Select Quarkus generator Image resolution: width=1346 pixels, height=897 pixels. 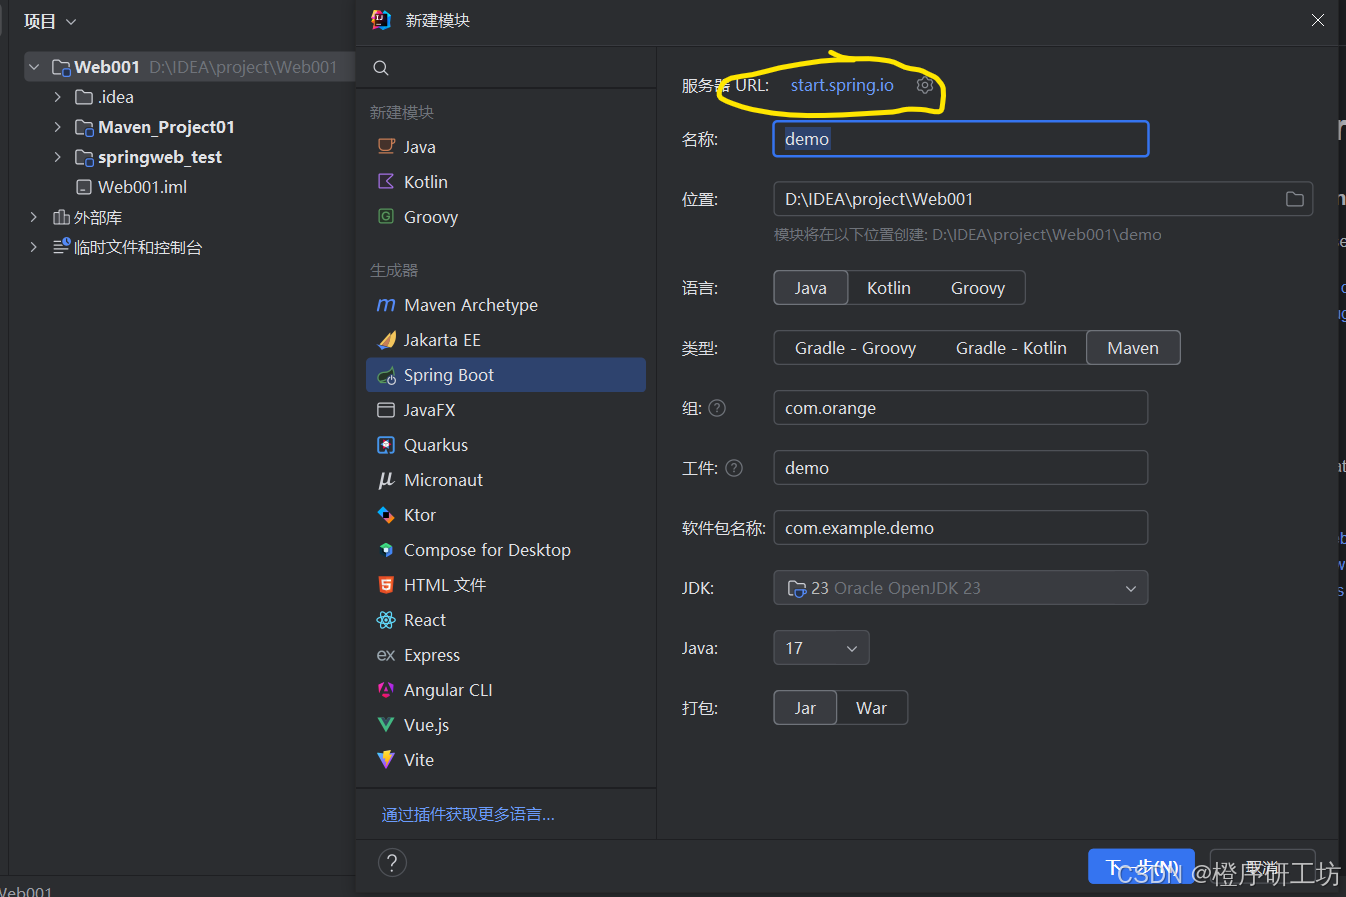(x=506, y=445)
